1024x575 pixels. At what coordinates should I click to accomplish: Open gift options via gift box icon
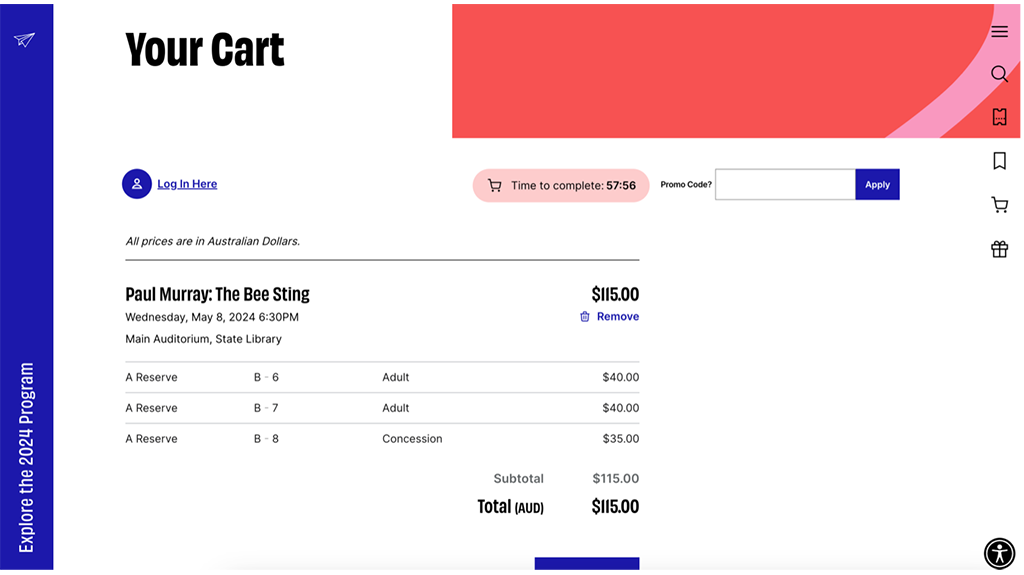[x=999, y=249]
